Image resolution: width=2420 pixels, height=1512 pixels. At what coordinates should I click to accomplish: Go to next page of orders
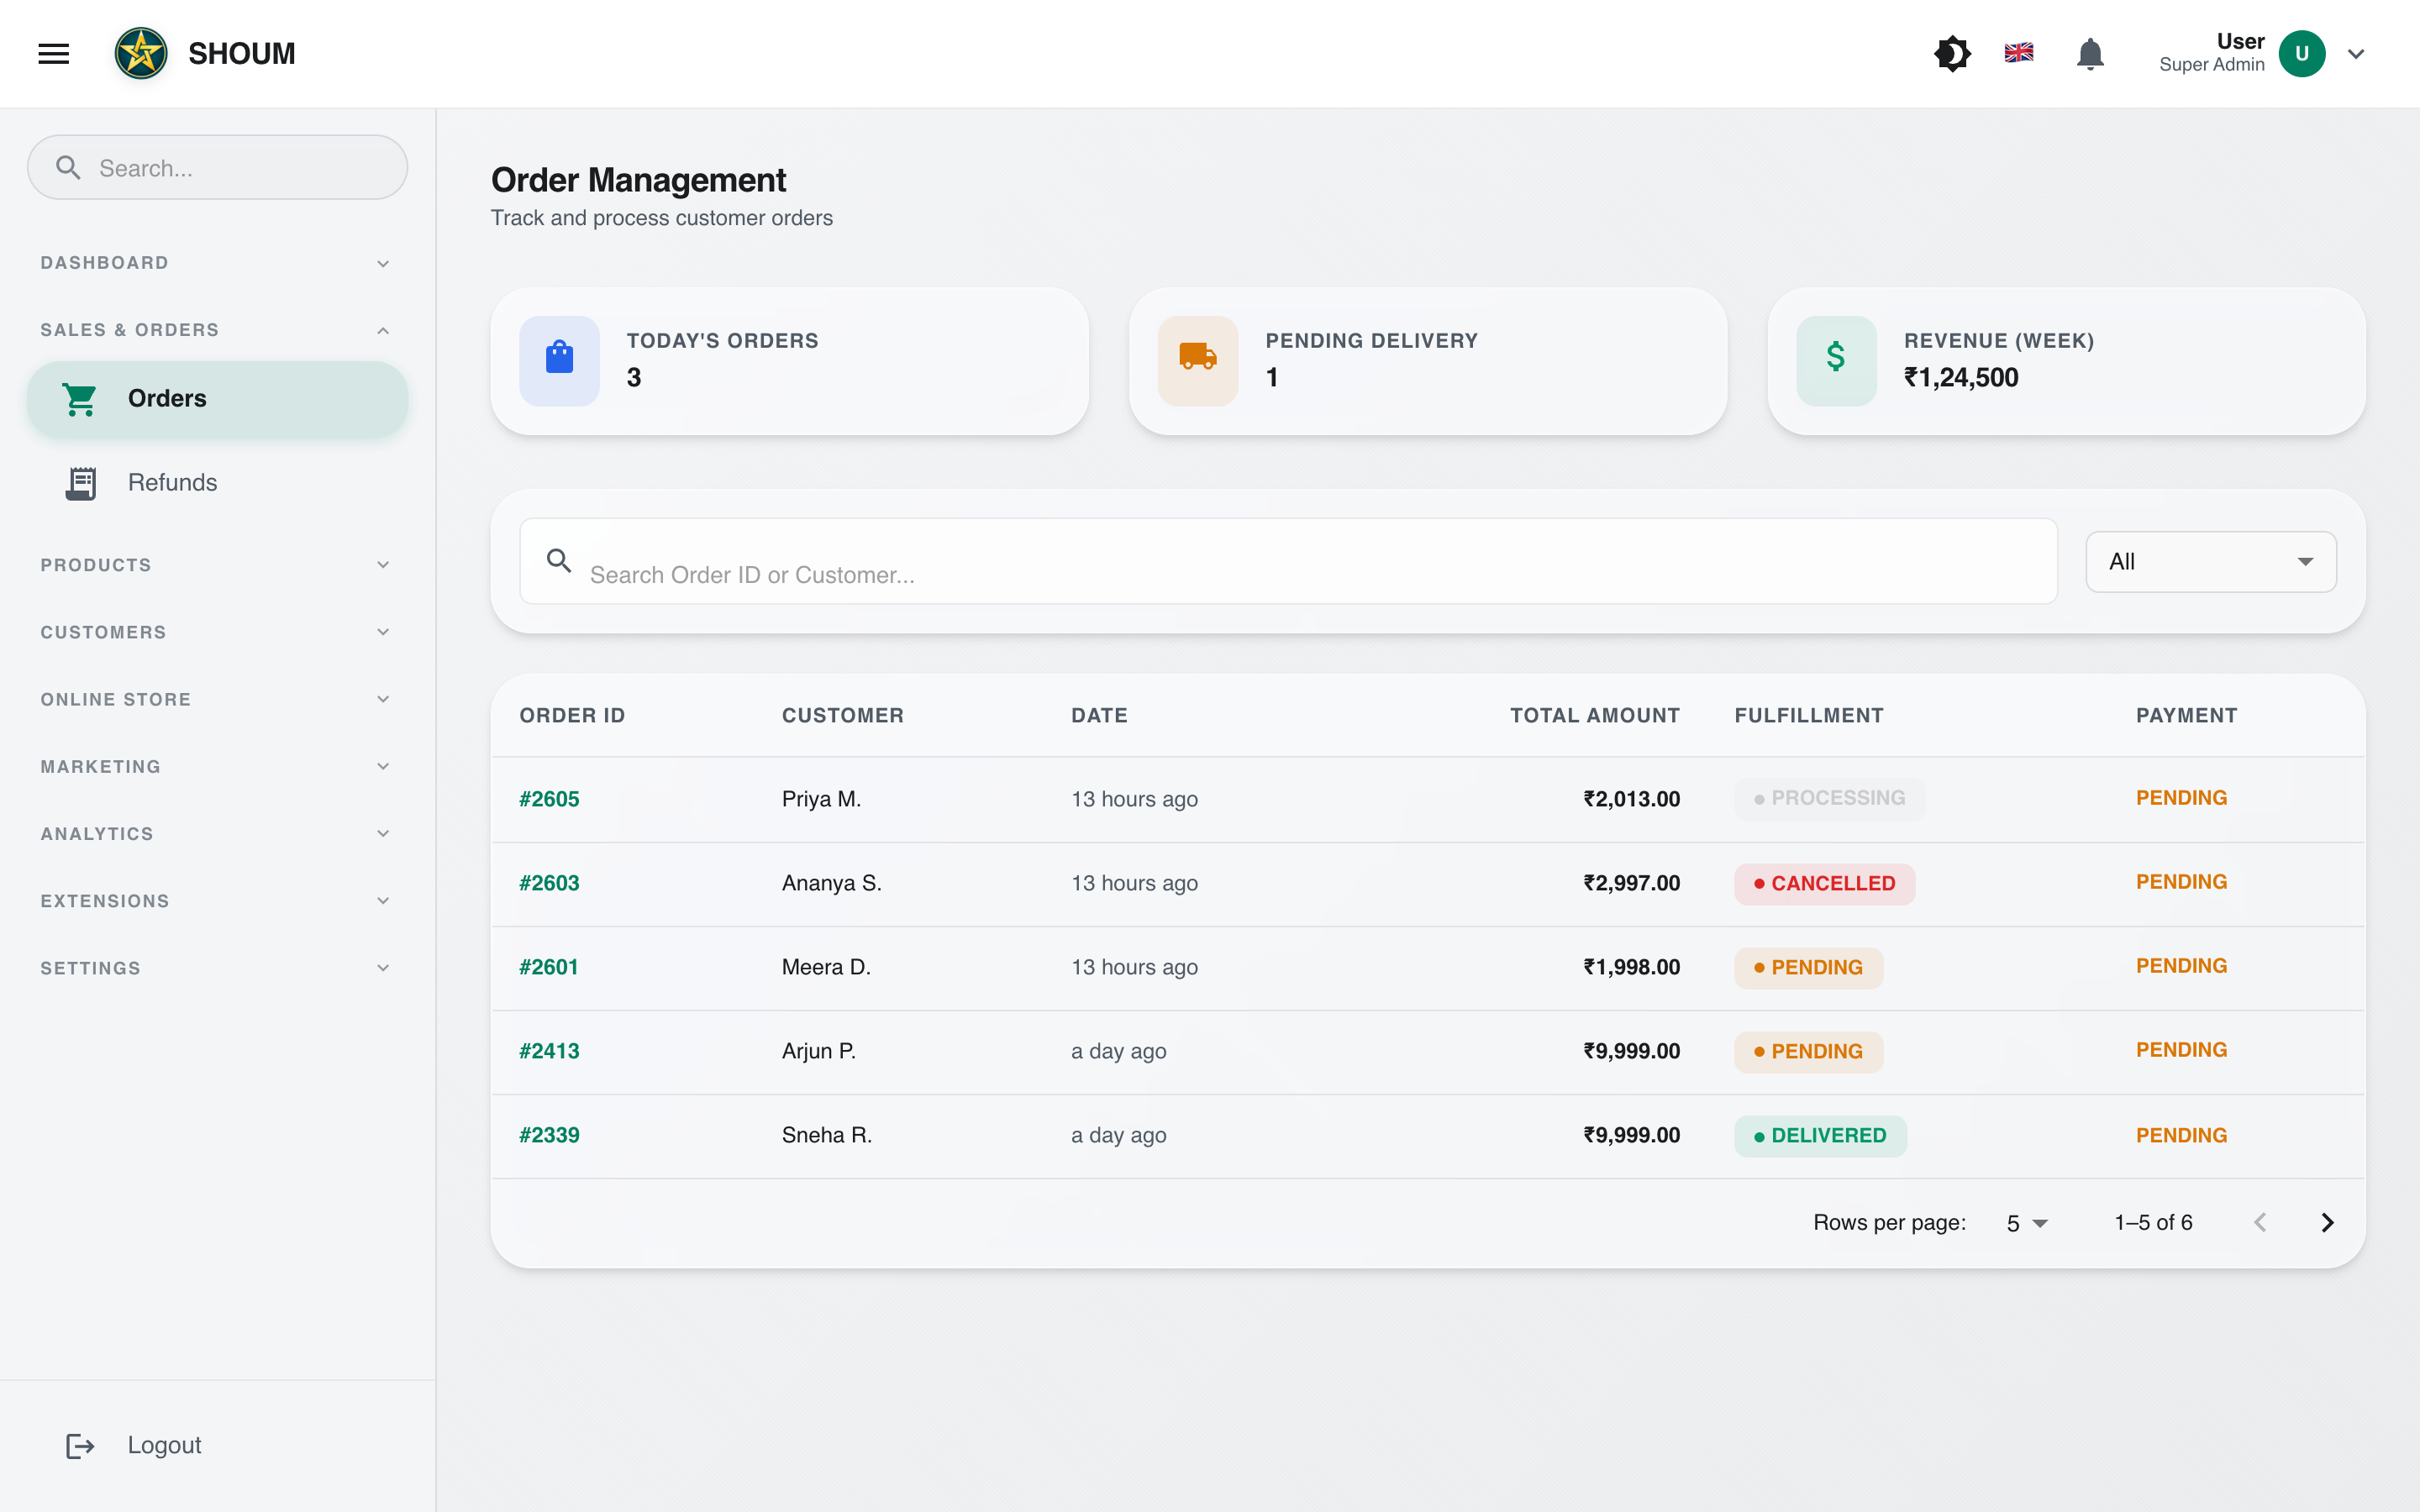[2328, 1222]
